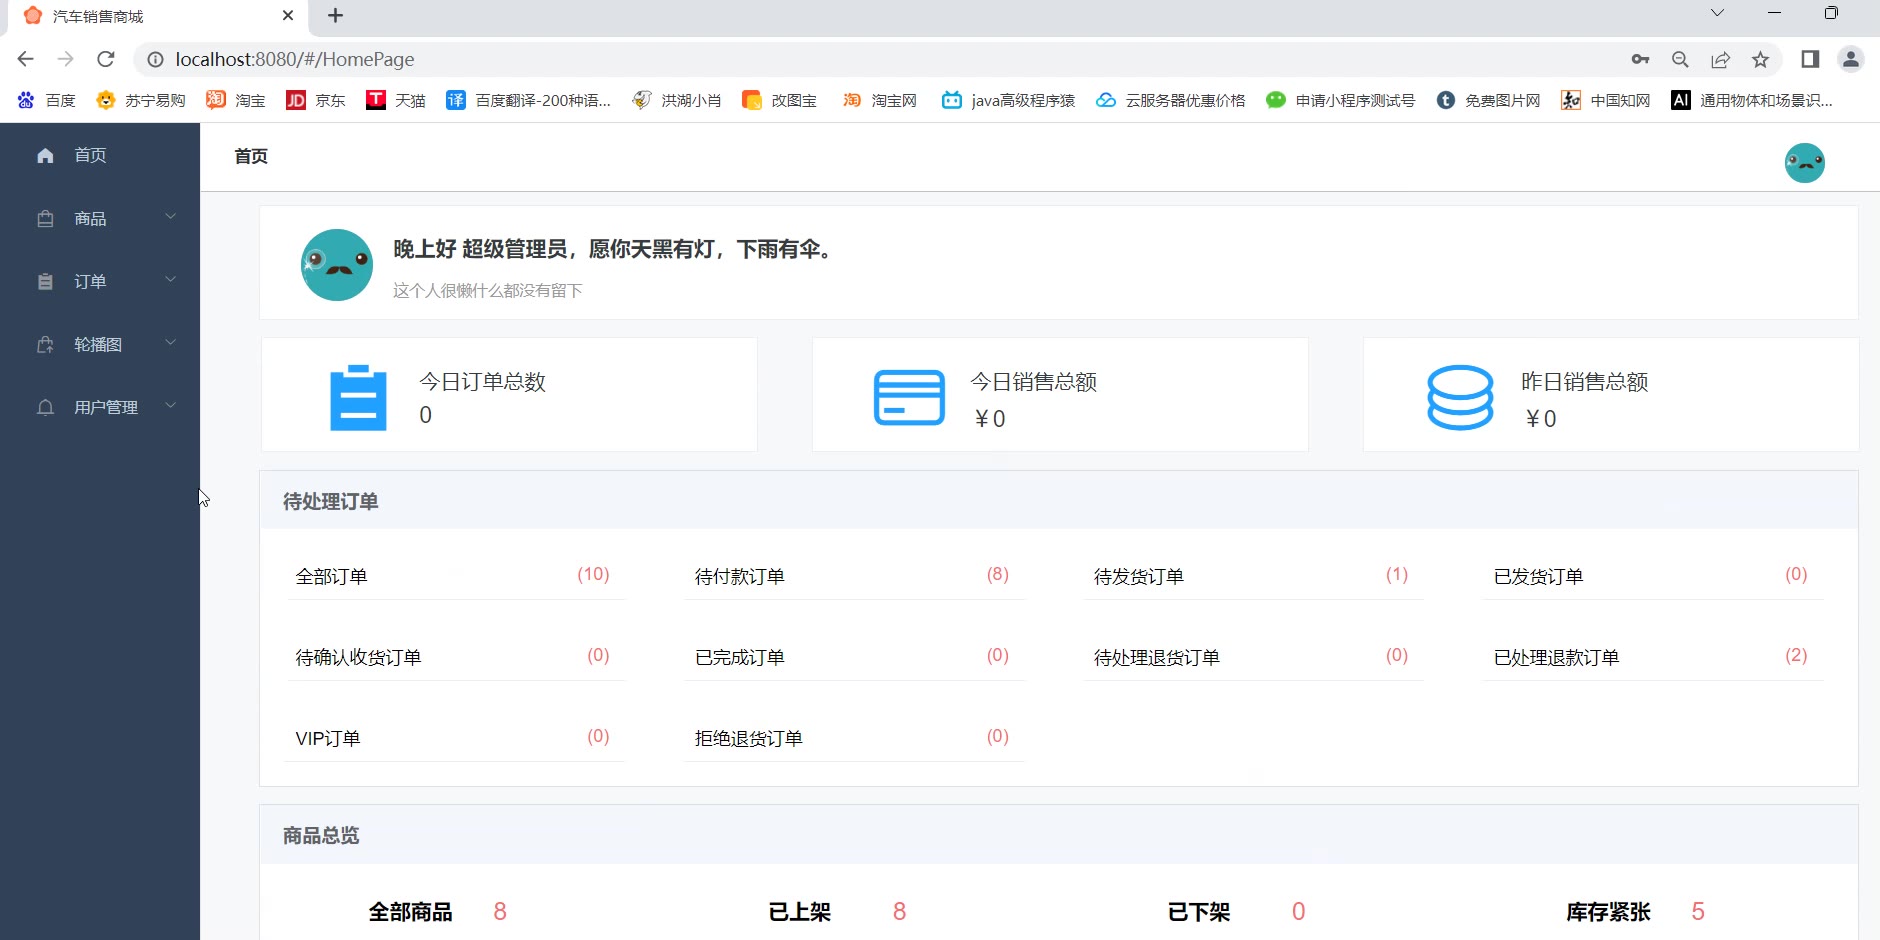This screenshot has height=940, width=1880.
Task: Click the blue clipboard icon for 今日订单总数
Action: pyautogui.click(x=358, y=398)
